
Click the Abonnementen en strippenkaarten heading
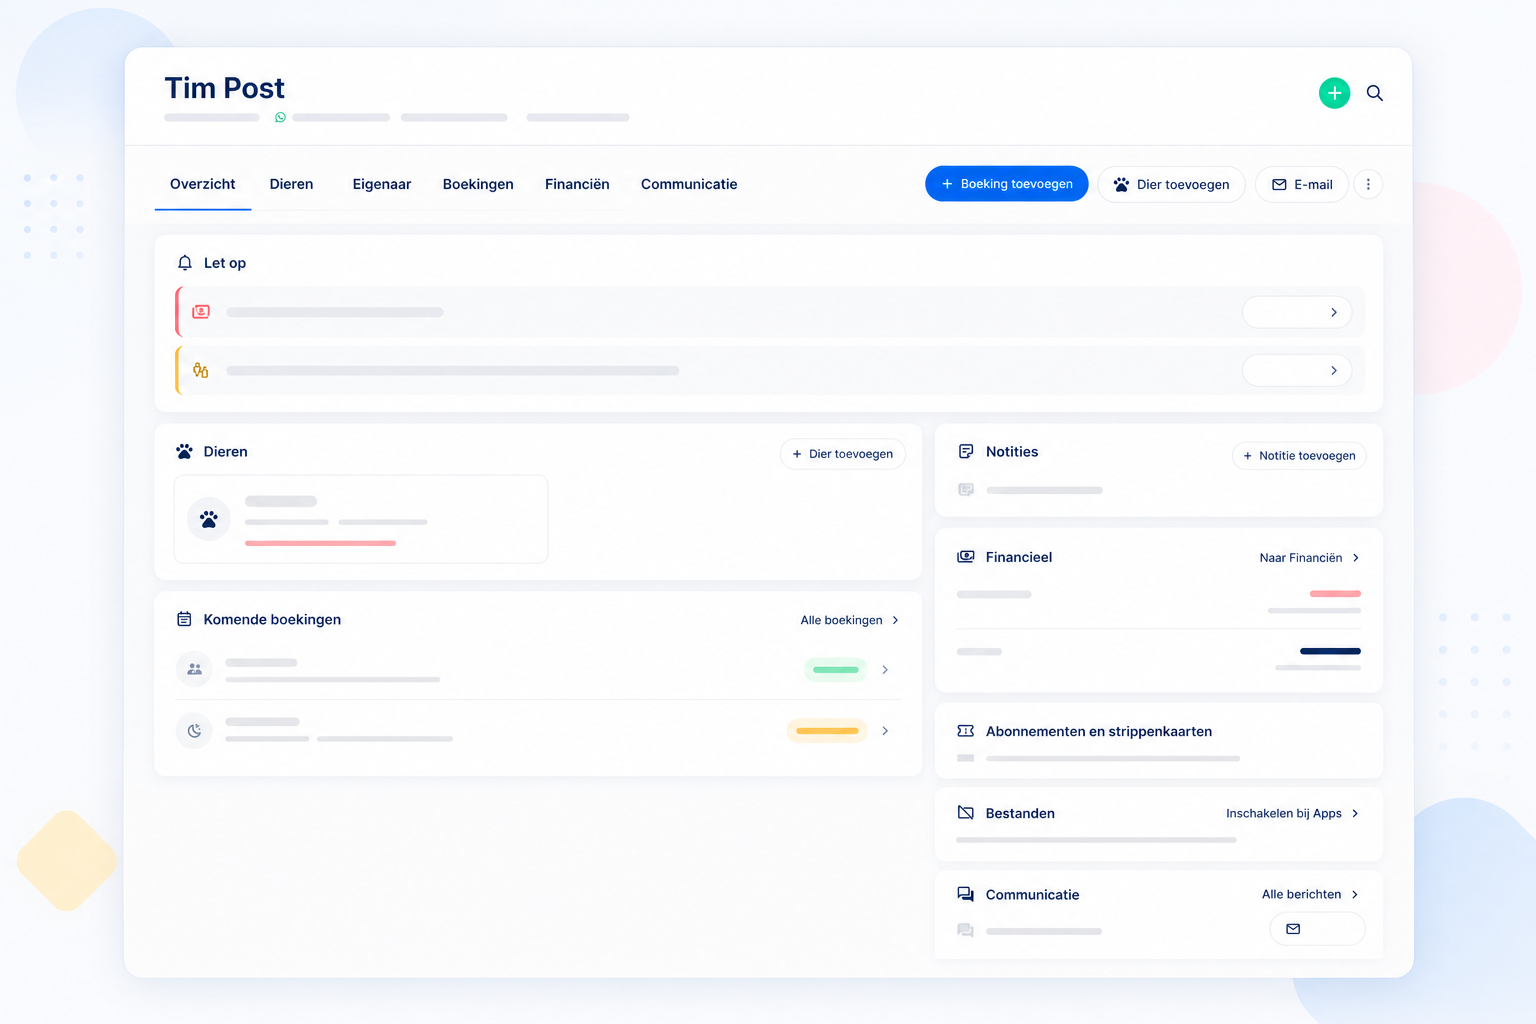[x=1099, y=732]
